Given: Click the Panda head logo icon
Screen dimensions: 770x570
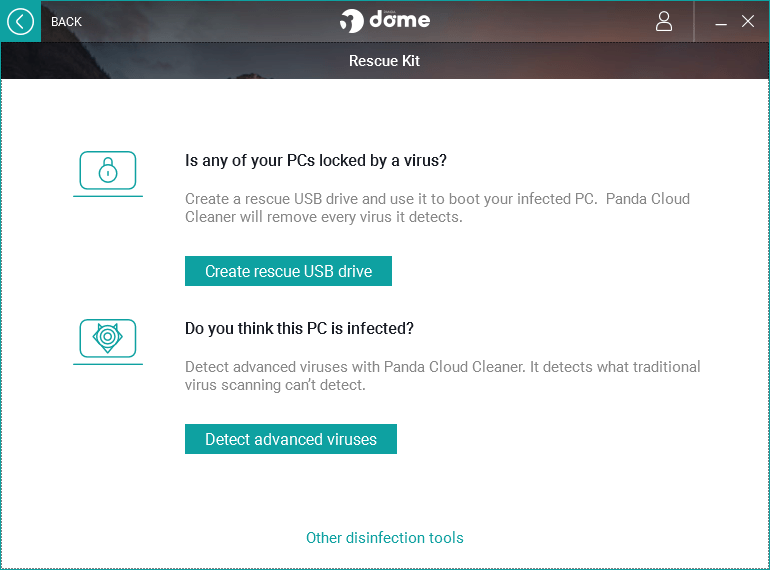Looking at the screenshot, I should [x=351, y=21].
